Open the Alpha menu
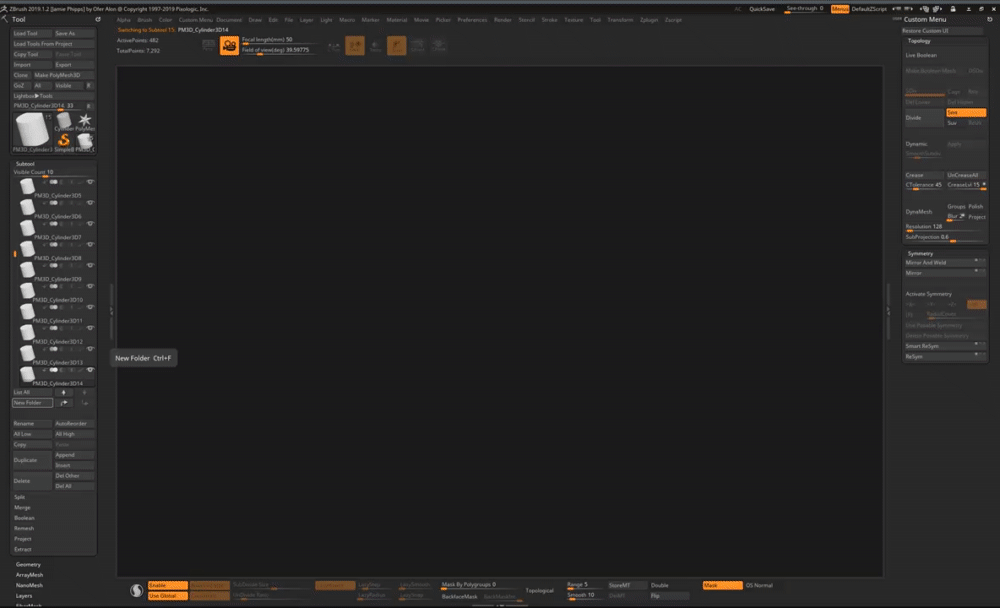The width and height of the screenshot is (1000, 608). 124,20
